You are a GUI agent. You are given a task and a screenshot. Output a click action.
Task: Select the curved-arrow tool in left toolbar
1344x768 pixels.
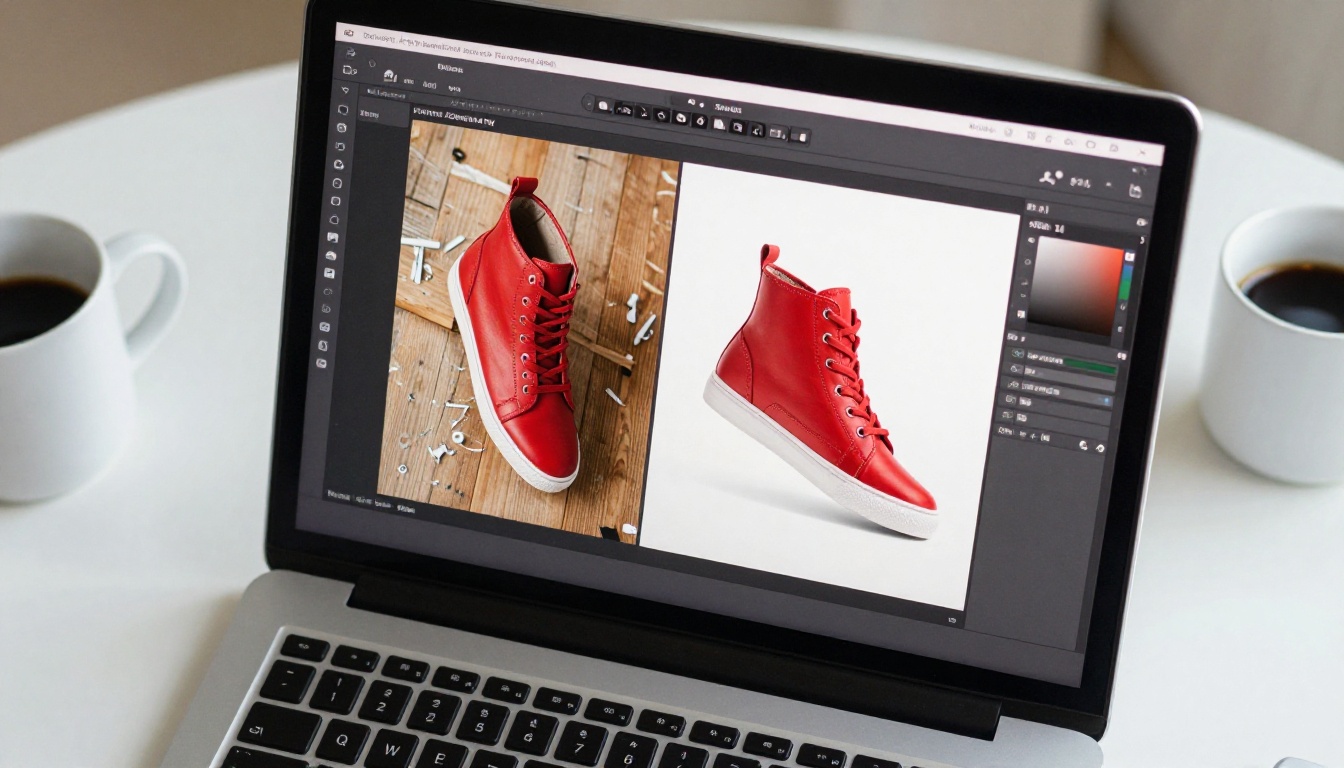pos(340,146)
